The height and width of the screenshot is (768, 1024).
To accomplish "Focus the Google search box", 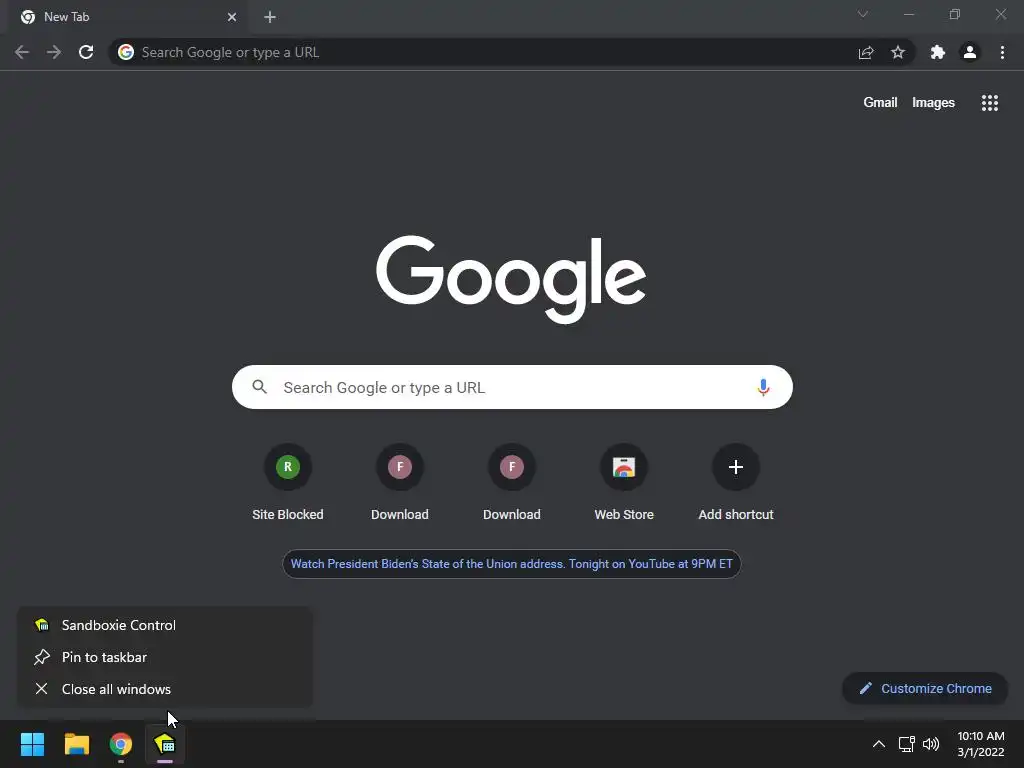I will coord(512,387).
